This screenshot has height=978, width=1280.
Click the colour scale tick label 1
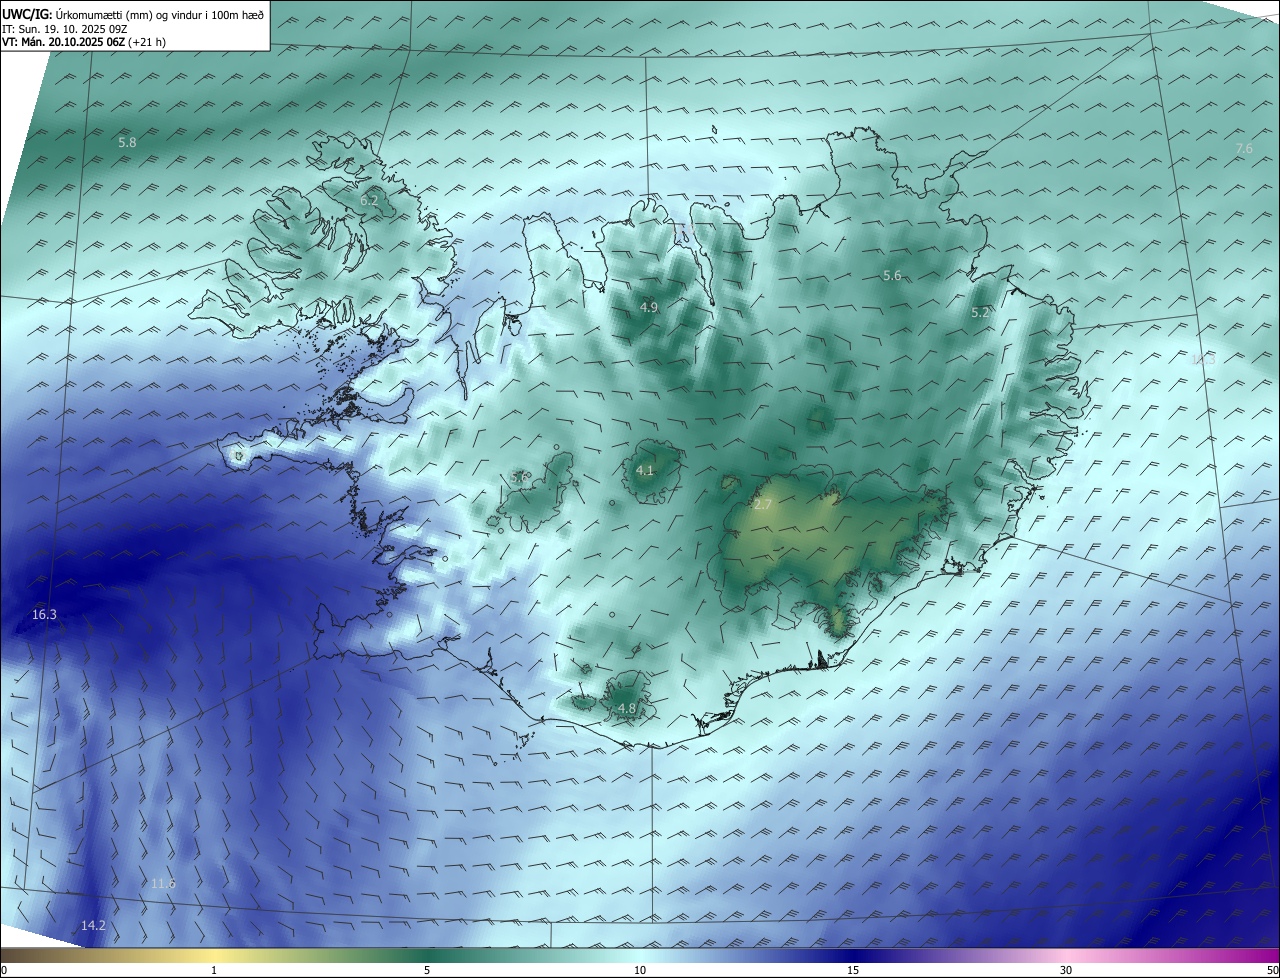pos(214,970)
